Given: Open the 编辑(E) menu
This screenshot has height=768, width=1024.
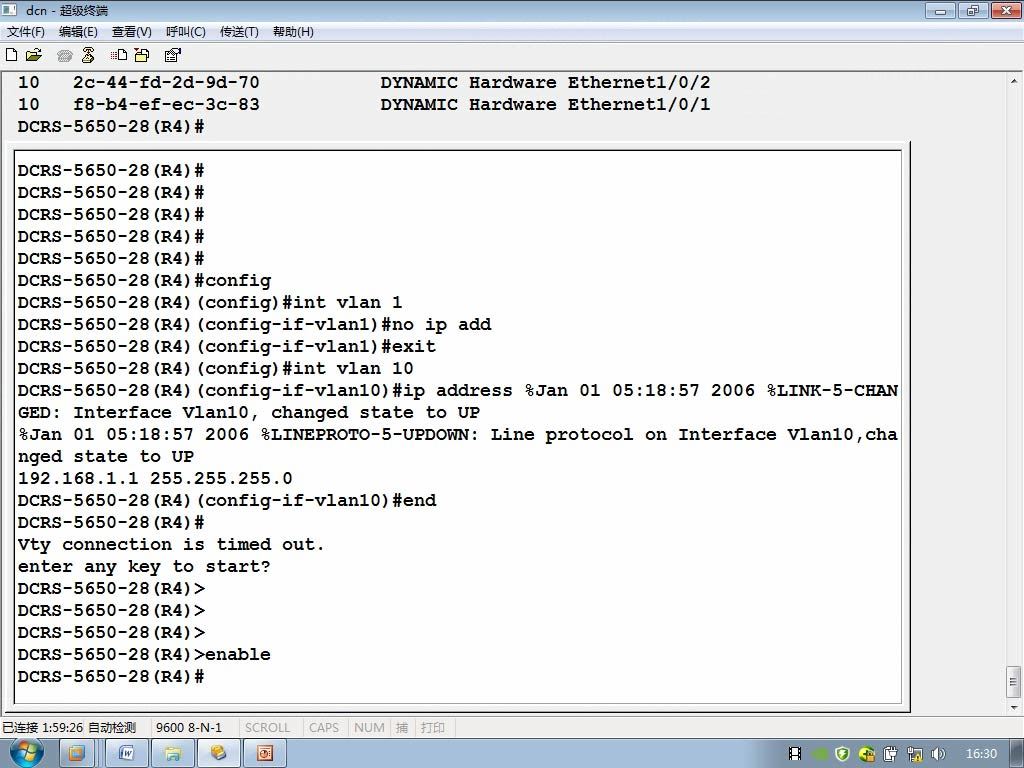Looking at the screenshot, I should click(78, 31).
